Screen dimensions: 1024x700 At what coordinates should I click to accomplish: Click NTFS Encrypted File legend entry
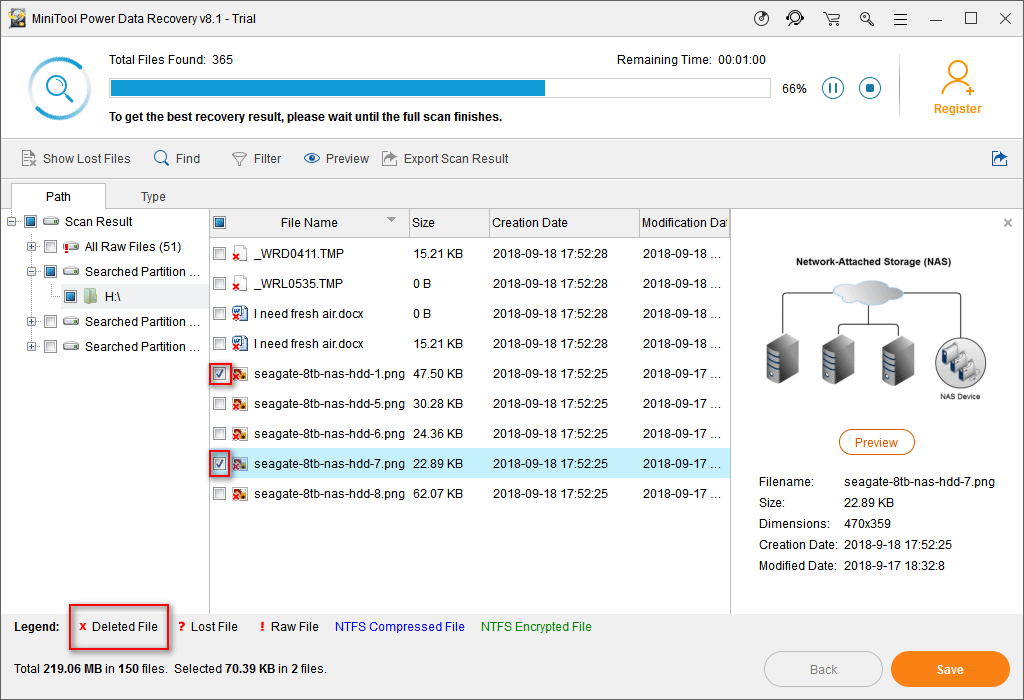point(536,627)
